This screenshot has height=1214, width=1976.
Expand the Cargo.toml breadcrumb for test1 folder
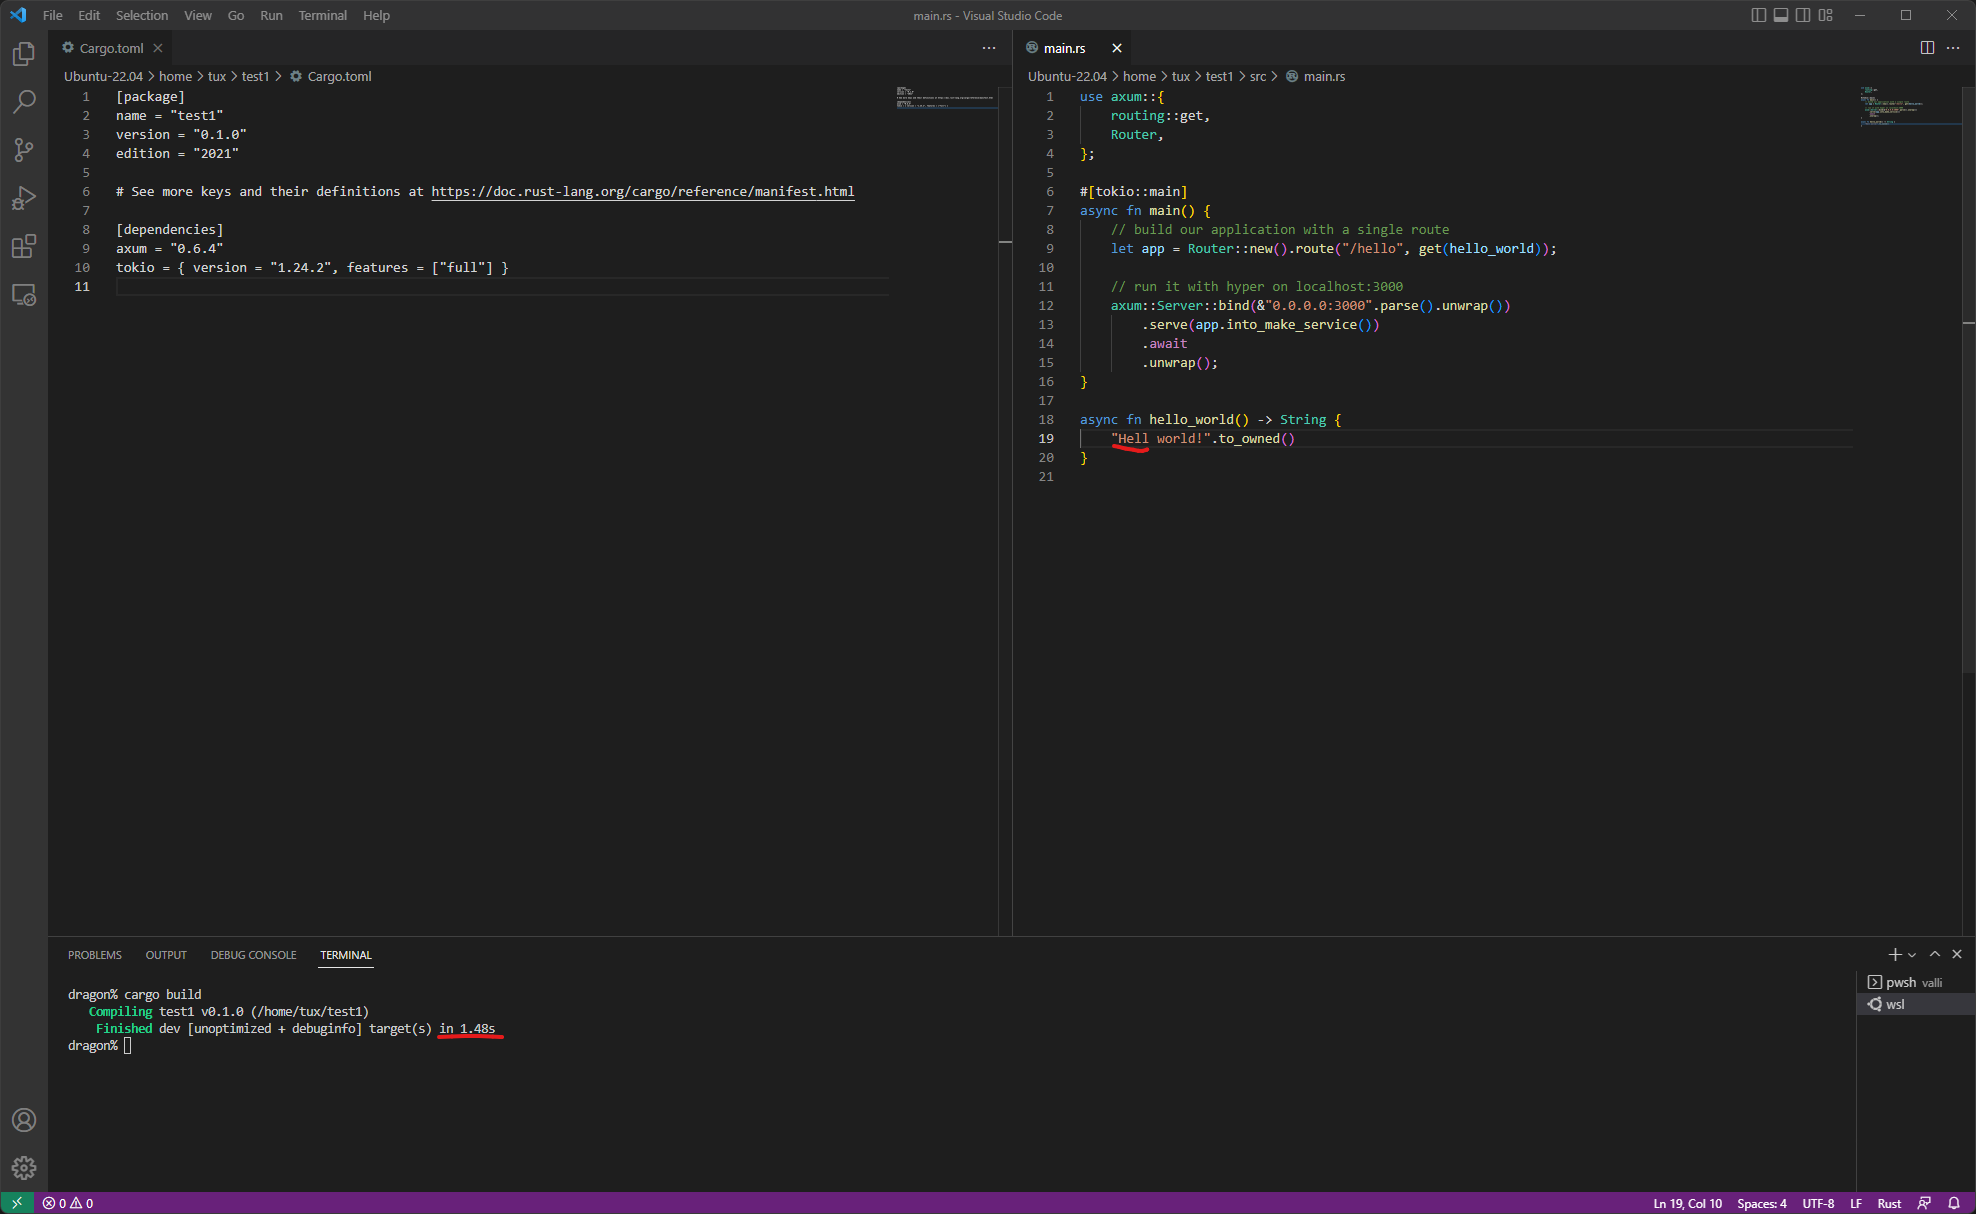[255, 76]
